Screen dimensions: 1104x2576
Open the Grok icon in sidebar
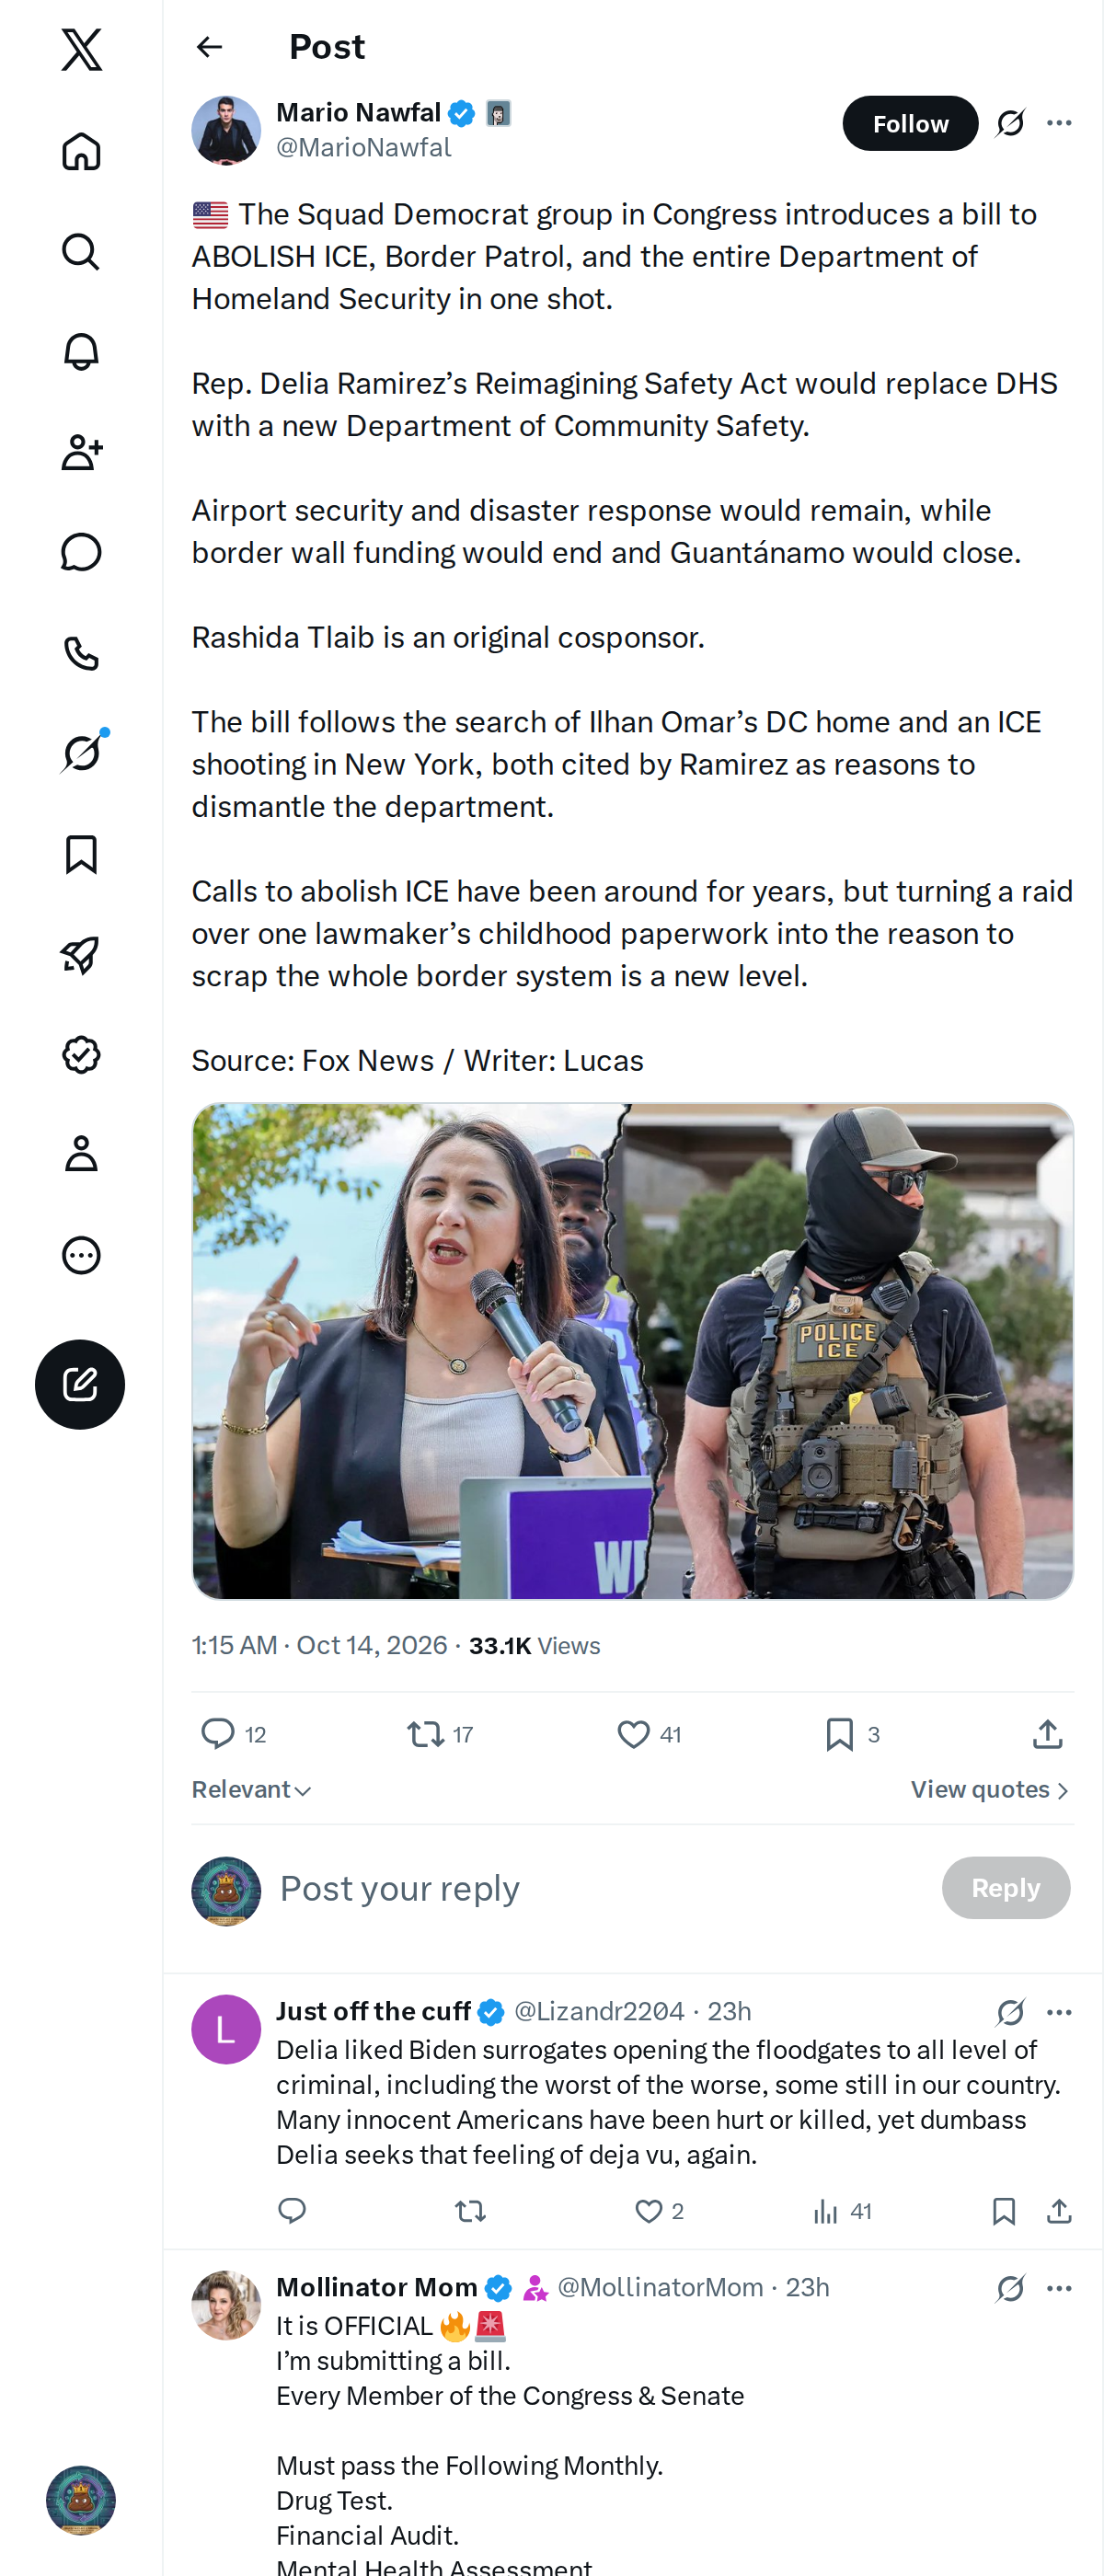(x=81, y=753)
